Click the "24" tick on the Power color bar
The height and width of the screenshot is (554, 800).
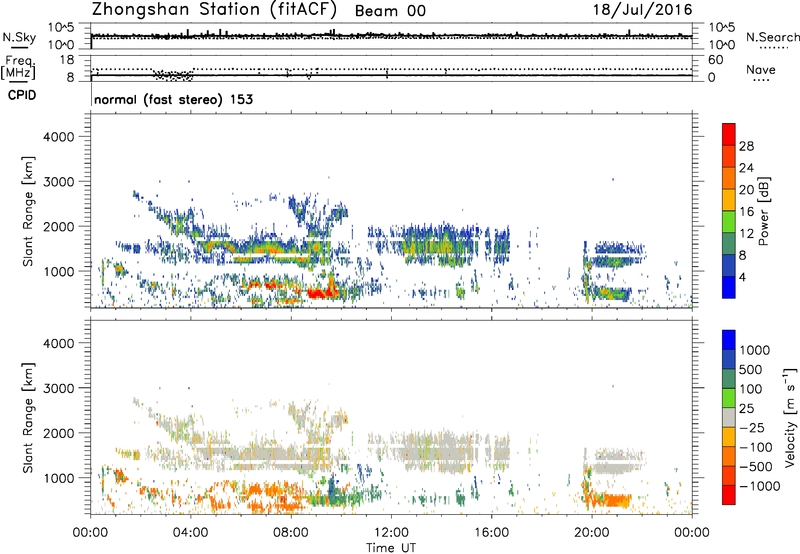point(746,168)
